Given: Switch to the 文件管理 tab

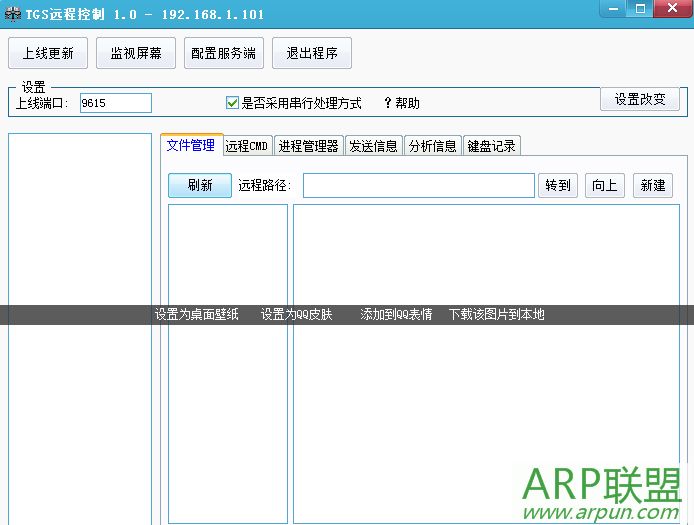Looking at the screenshot, I should 191,145.
